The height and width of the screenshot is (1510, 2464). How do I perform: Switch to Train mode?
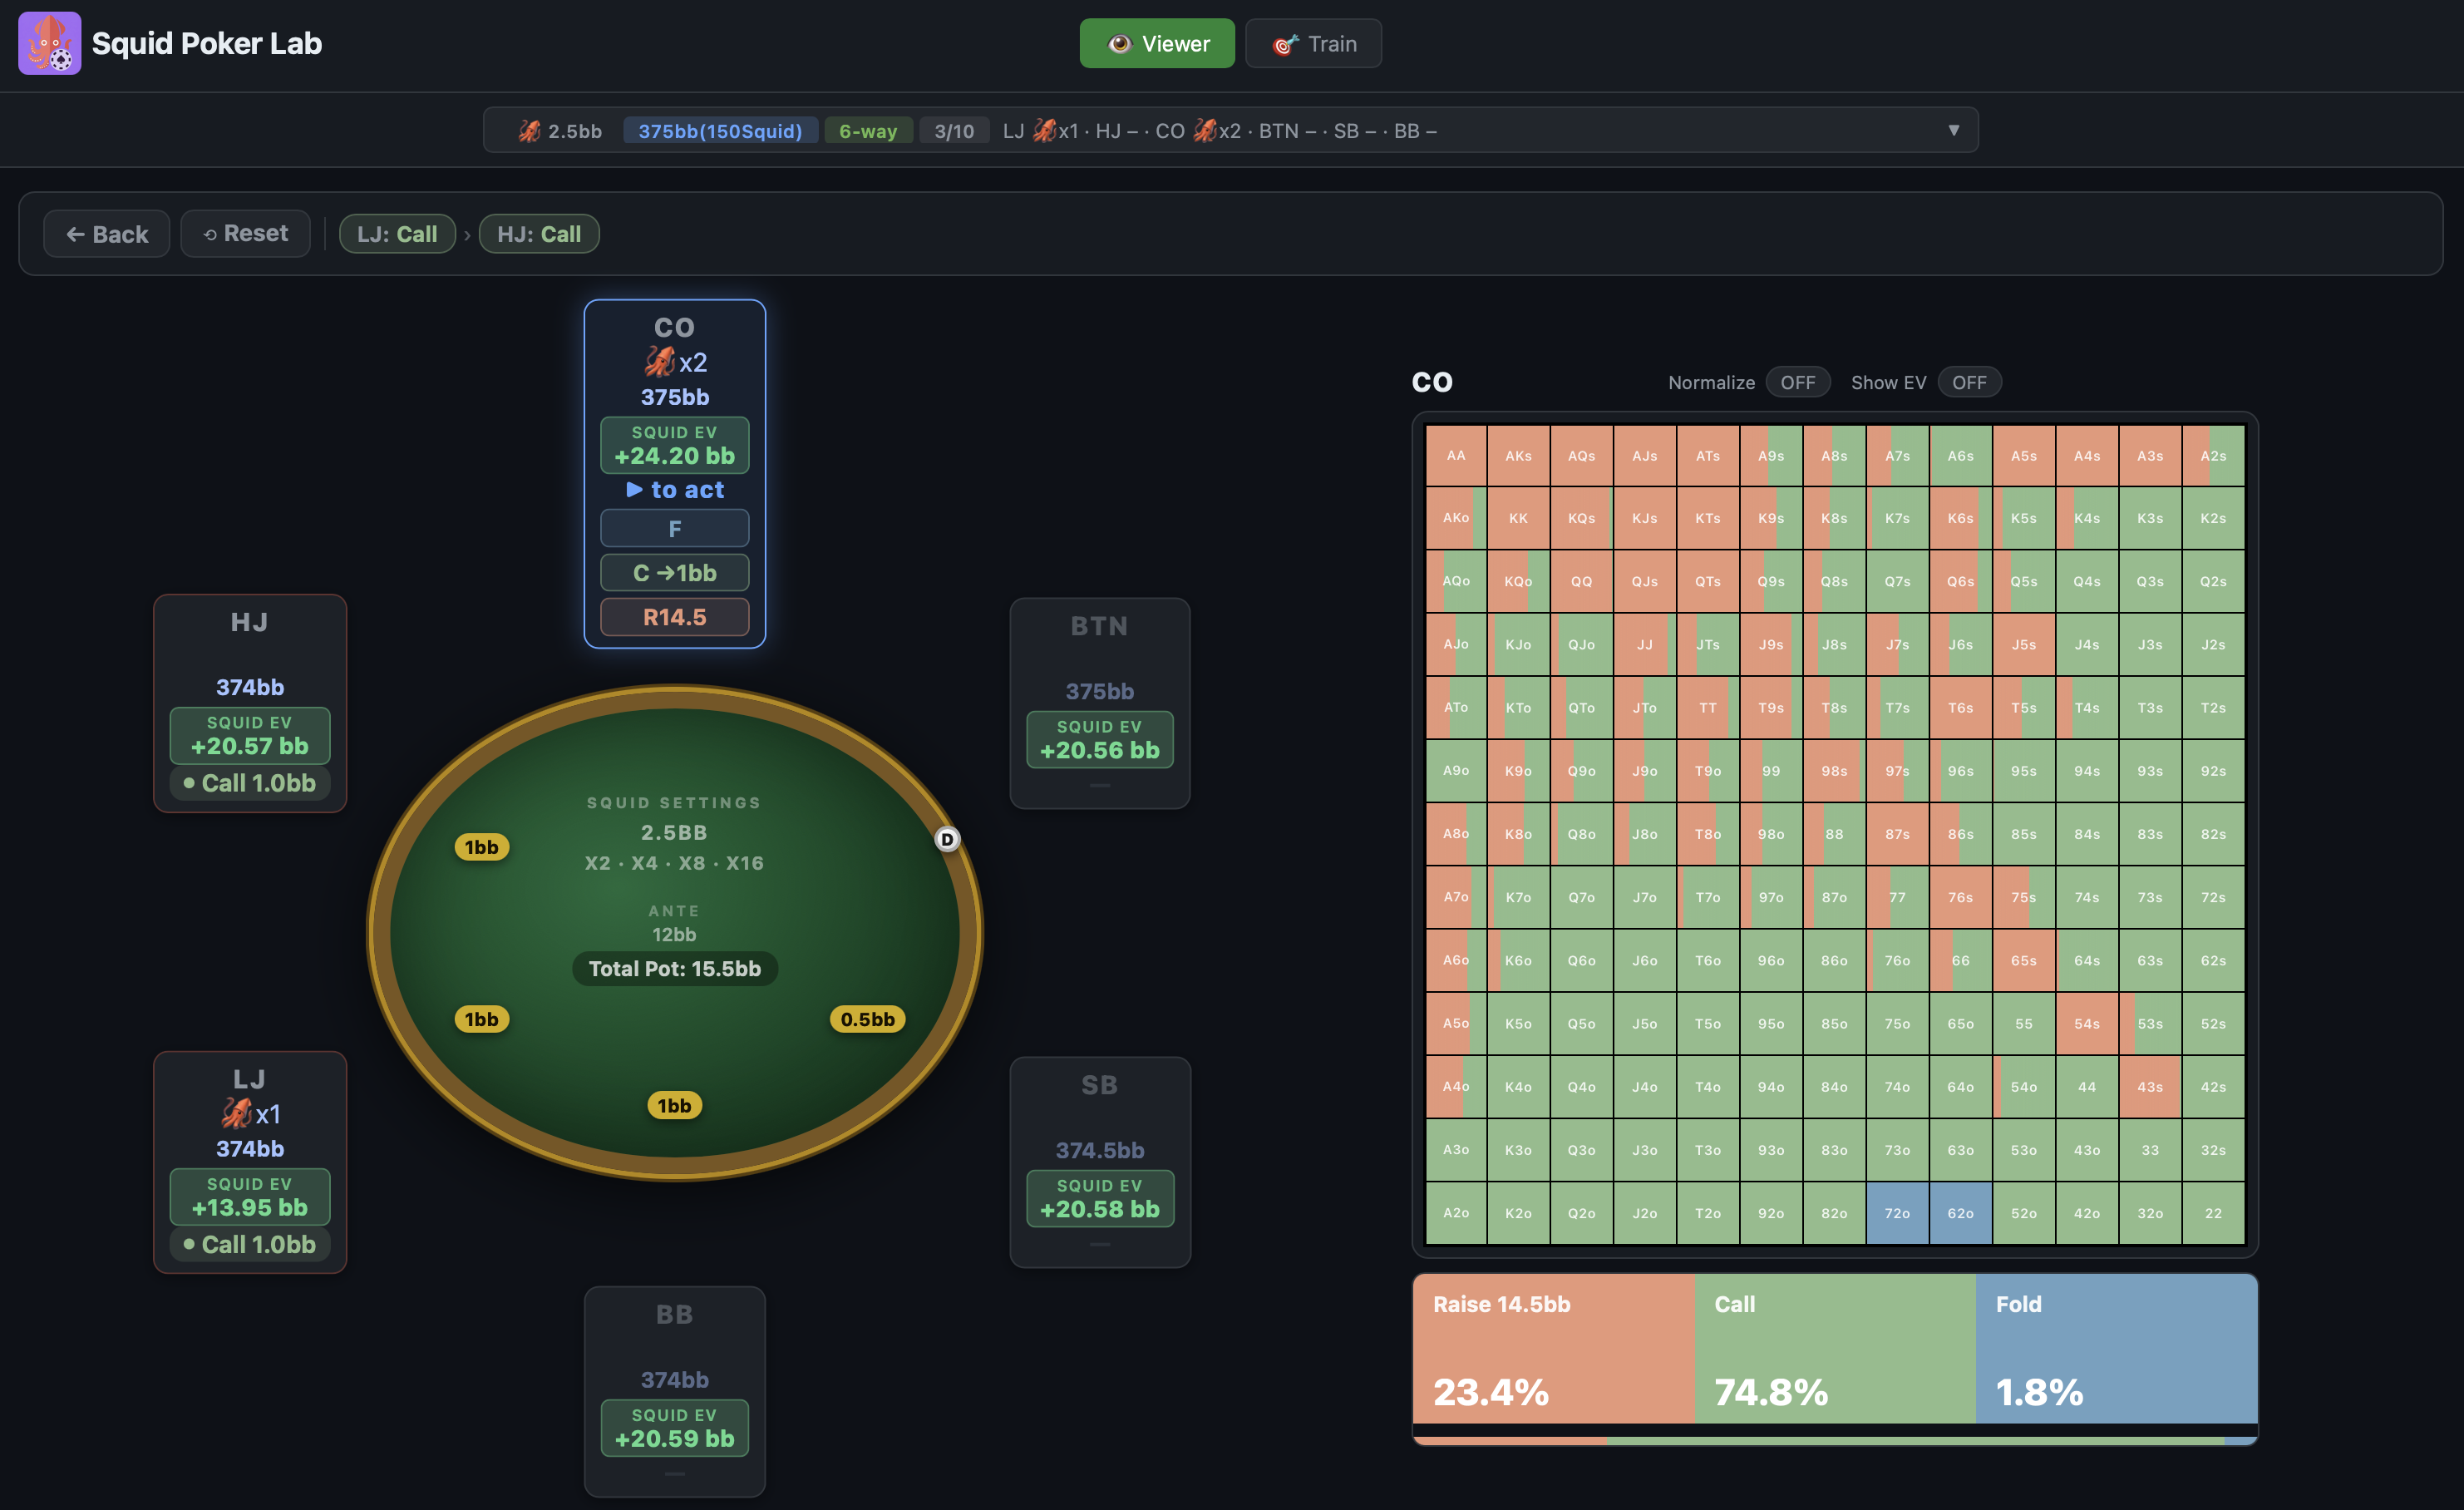coord(1313,43)
